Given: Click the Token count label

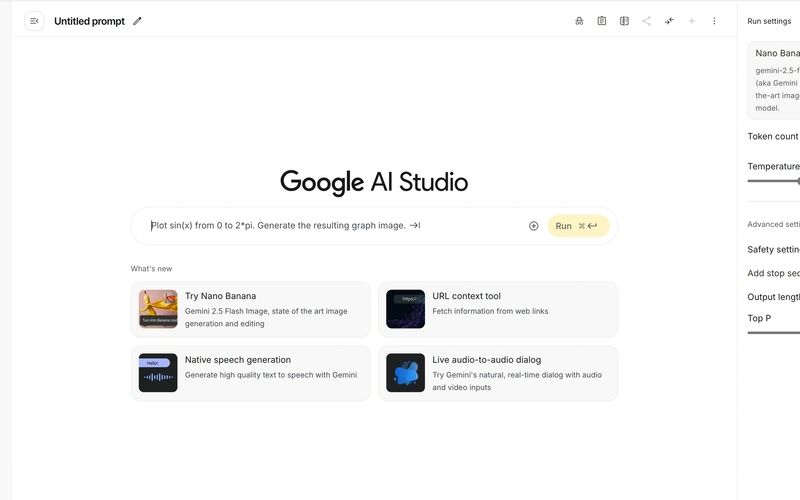Looking at the screenshot, I should (x=772, y=136).
